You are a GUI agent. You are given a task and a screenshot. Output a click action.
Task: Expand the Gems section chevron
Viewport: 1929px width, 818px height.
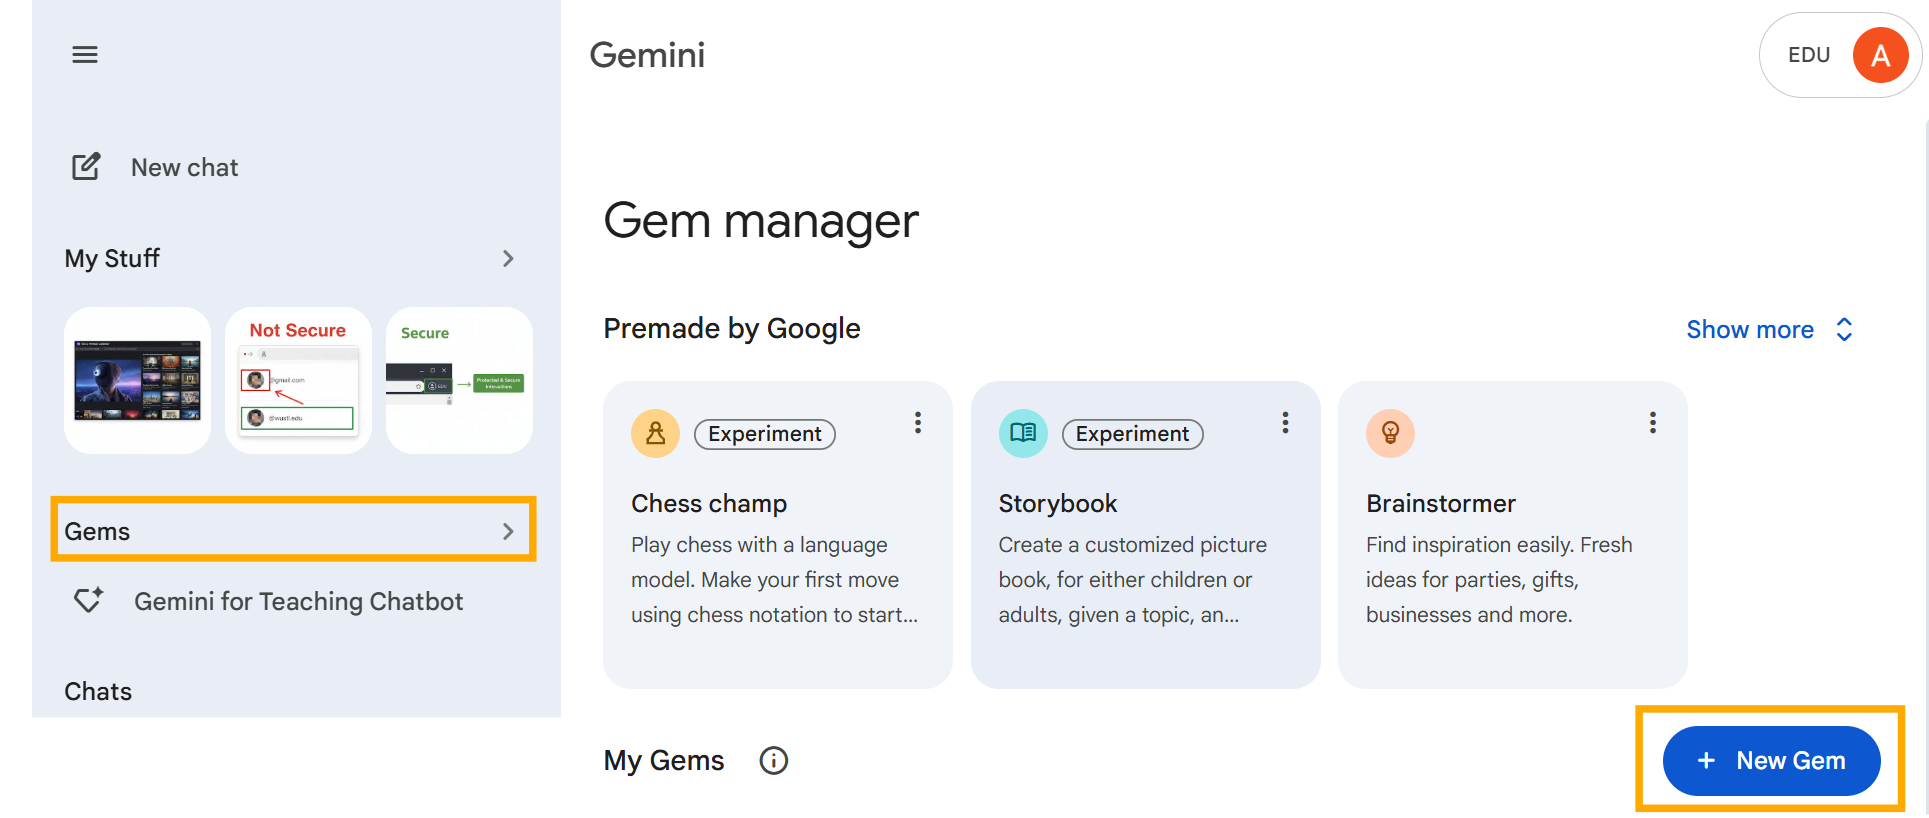(x=508, y=531)
